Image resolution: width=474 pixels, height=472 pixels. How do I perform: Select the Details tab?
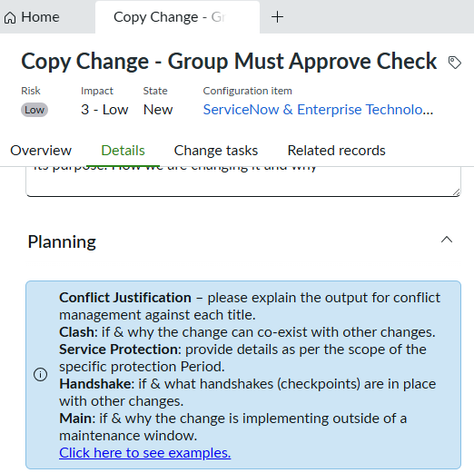point(123,150)
